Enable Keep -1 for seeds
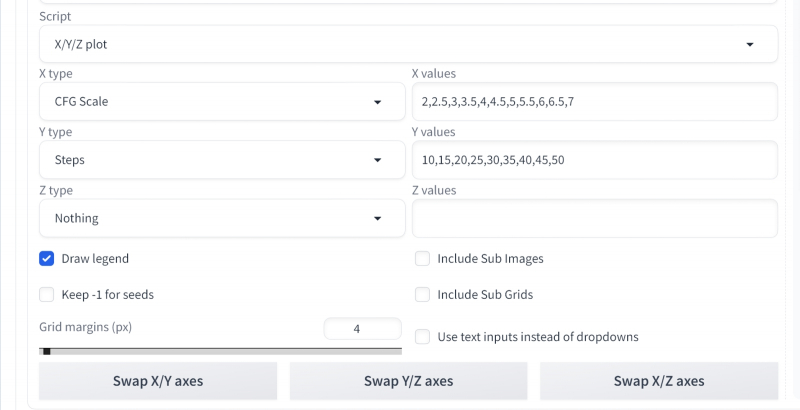 pyautogui.click(x=47, y=295)
